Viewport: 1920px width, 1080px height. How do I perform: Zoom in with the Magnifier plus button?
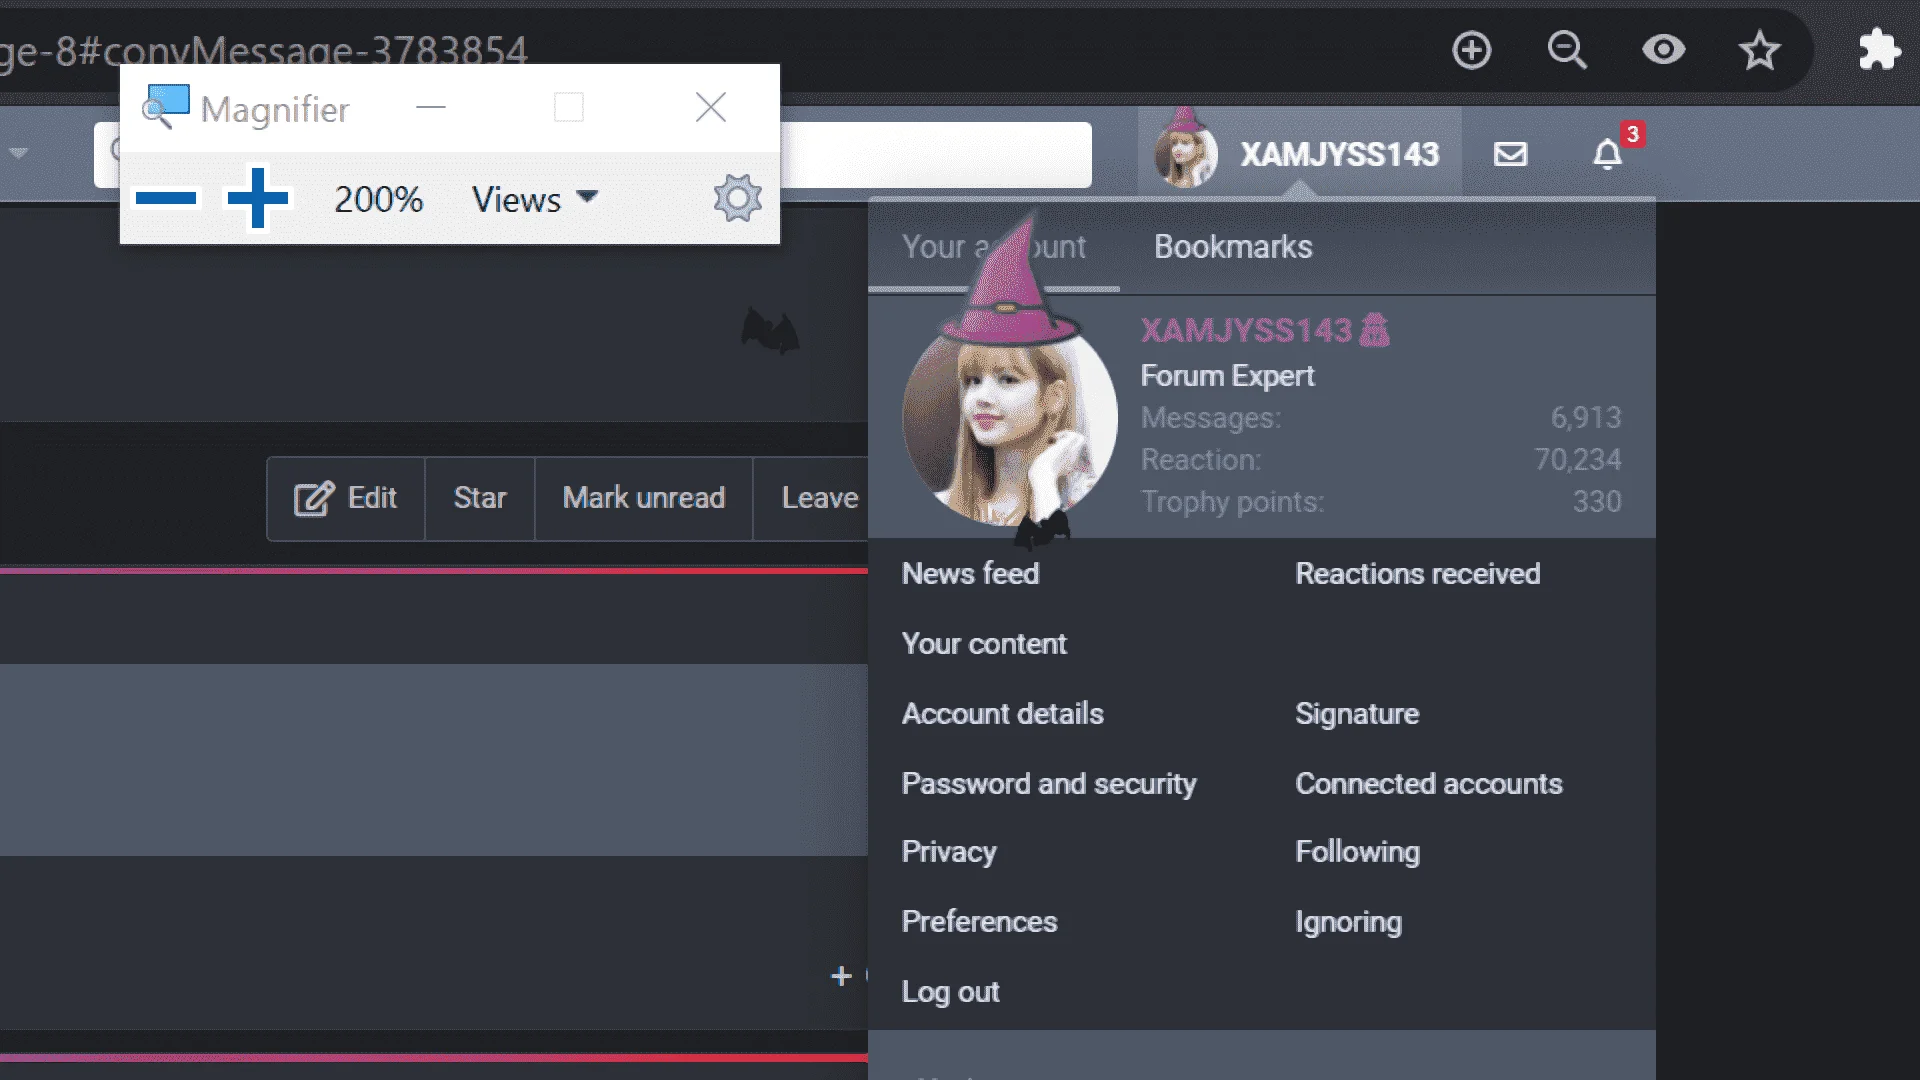point(258,198)
